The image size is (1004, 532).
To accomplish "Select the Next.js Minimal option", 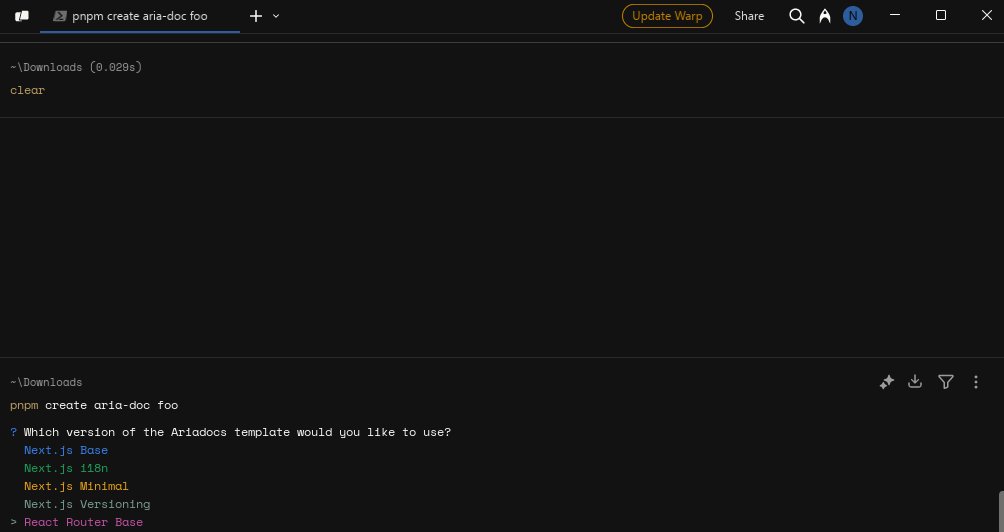I will tap(76, 486).
